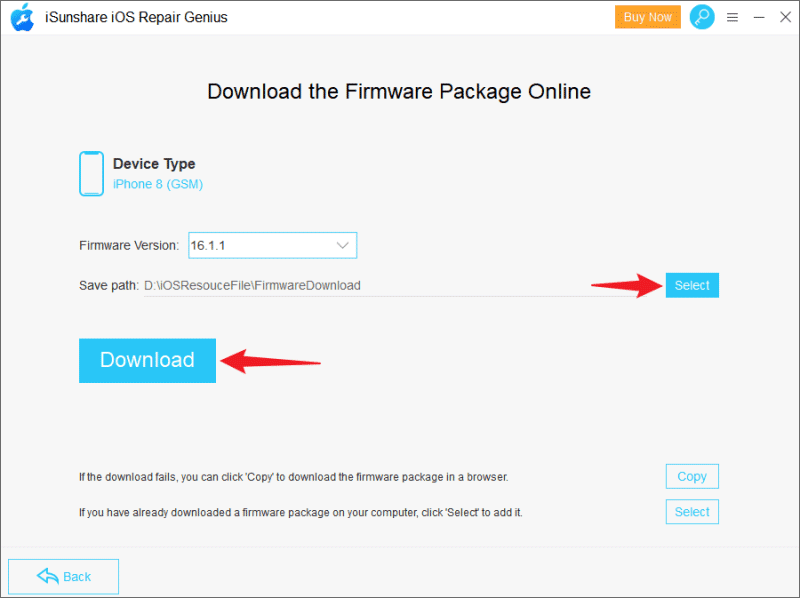Click Select next to Save path
This screenshot has height=598, width=800.
point(691,285)
